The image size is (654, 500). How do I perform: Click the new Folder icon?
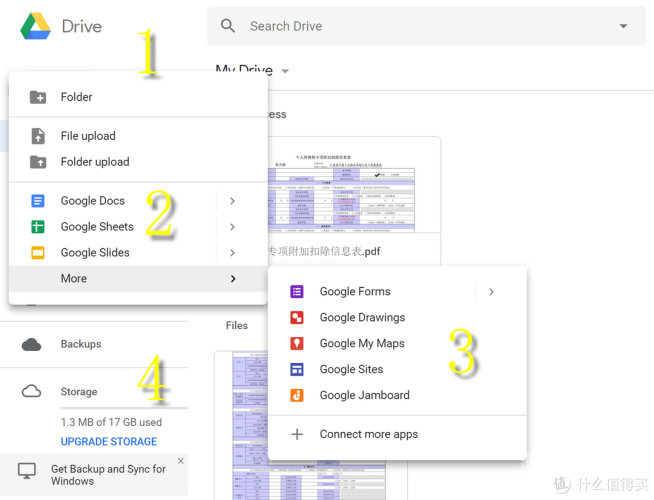tap(38, 97)
